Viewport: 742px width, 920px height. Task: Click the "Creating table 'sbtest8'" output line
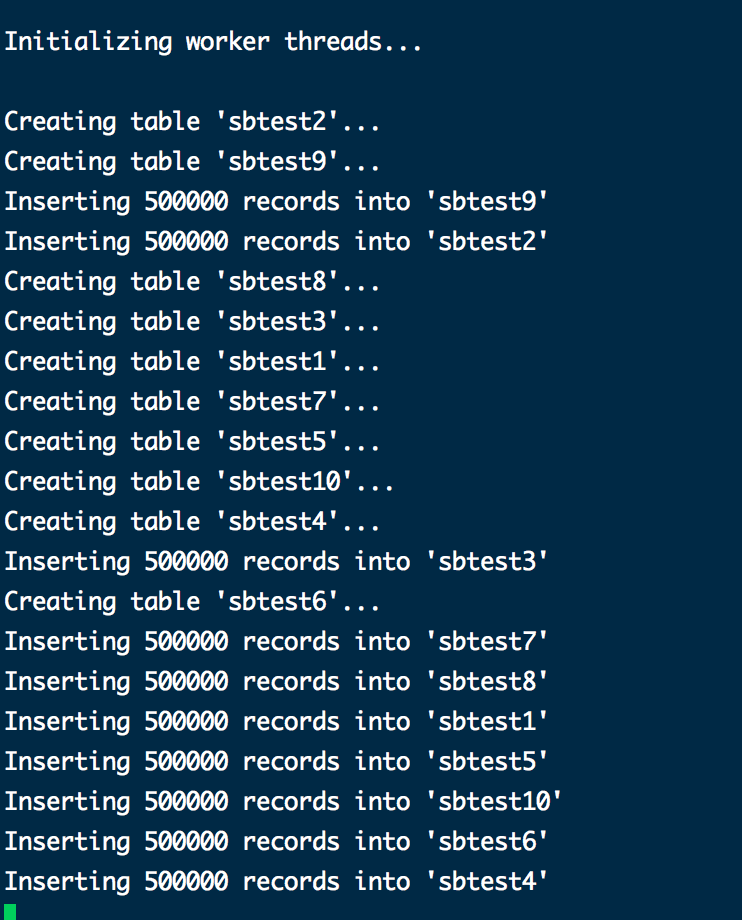(x=192, y=282)
